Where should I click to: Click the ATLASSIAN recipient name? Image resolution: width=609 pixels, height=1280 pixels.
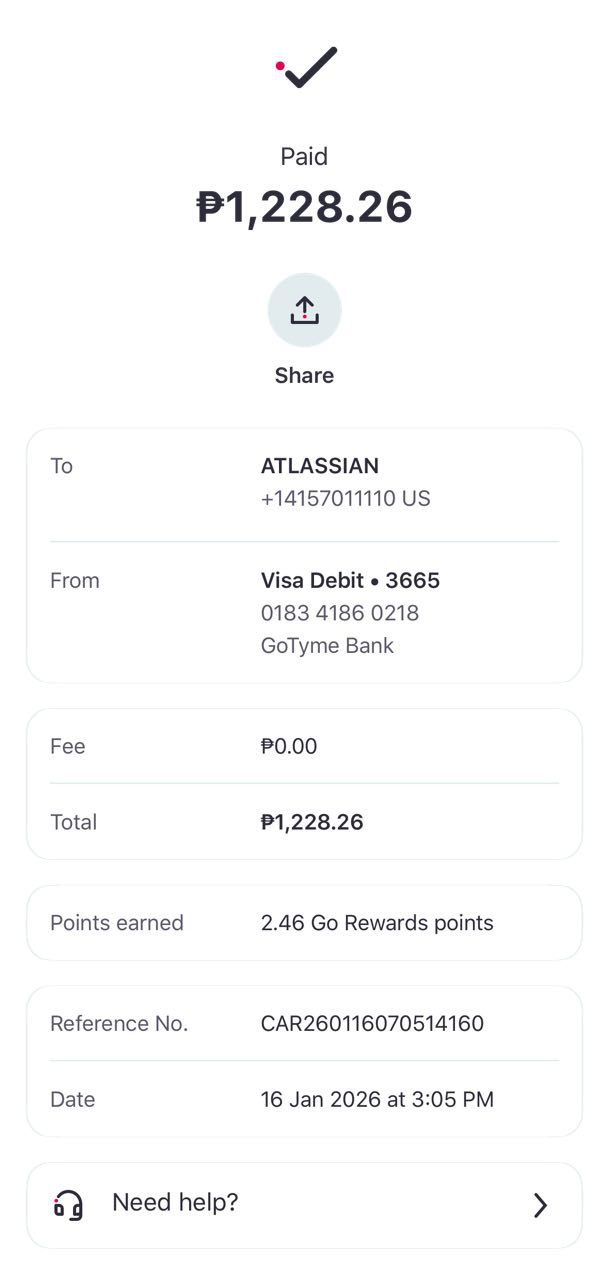click(x=320, y=466)
